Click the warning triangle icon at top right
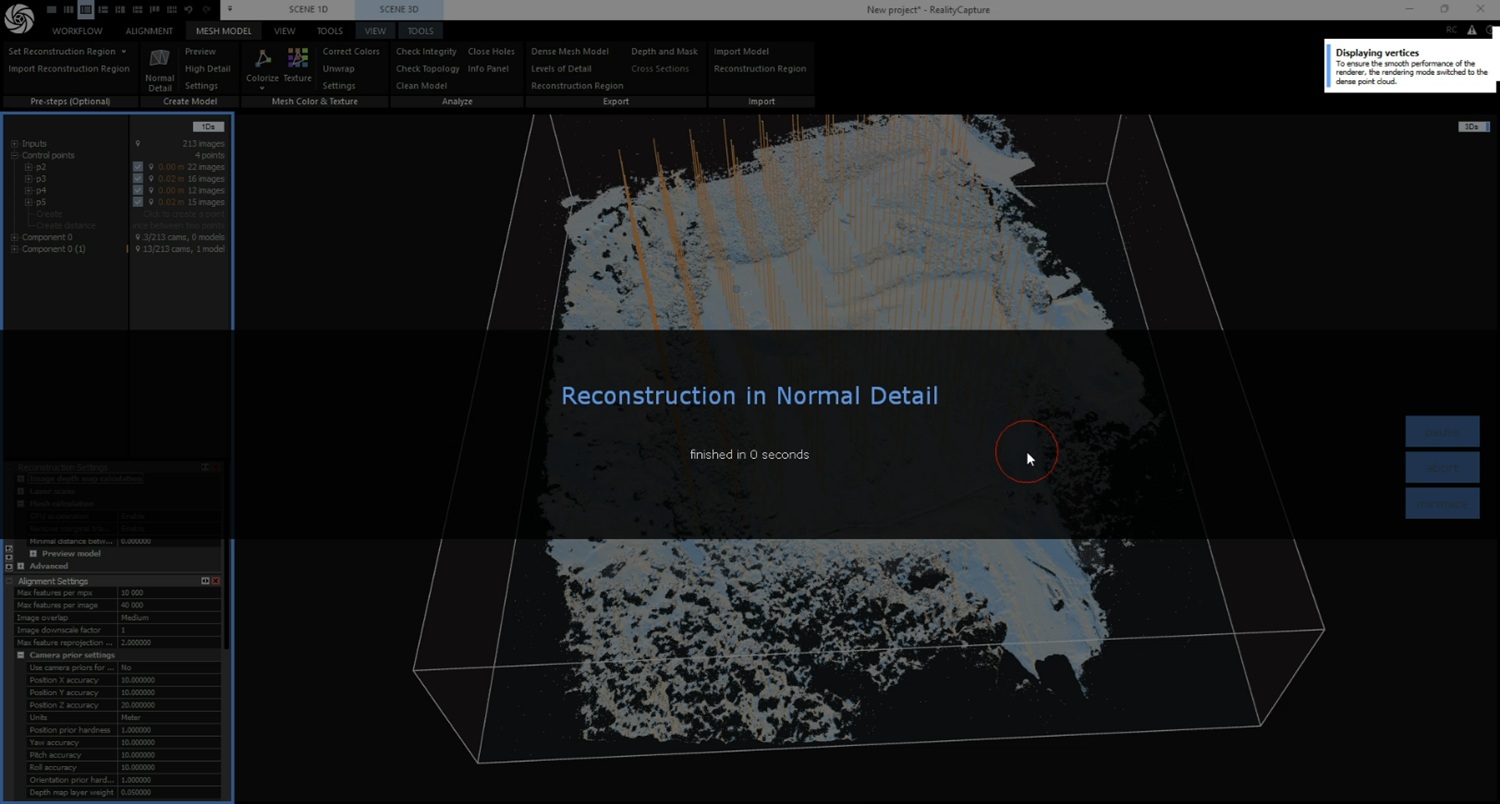The width and height of the screenshot is (1500, 804). tap(1471, 31)
